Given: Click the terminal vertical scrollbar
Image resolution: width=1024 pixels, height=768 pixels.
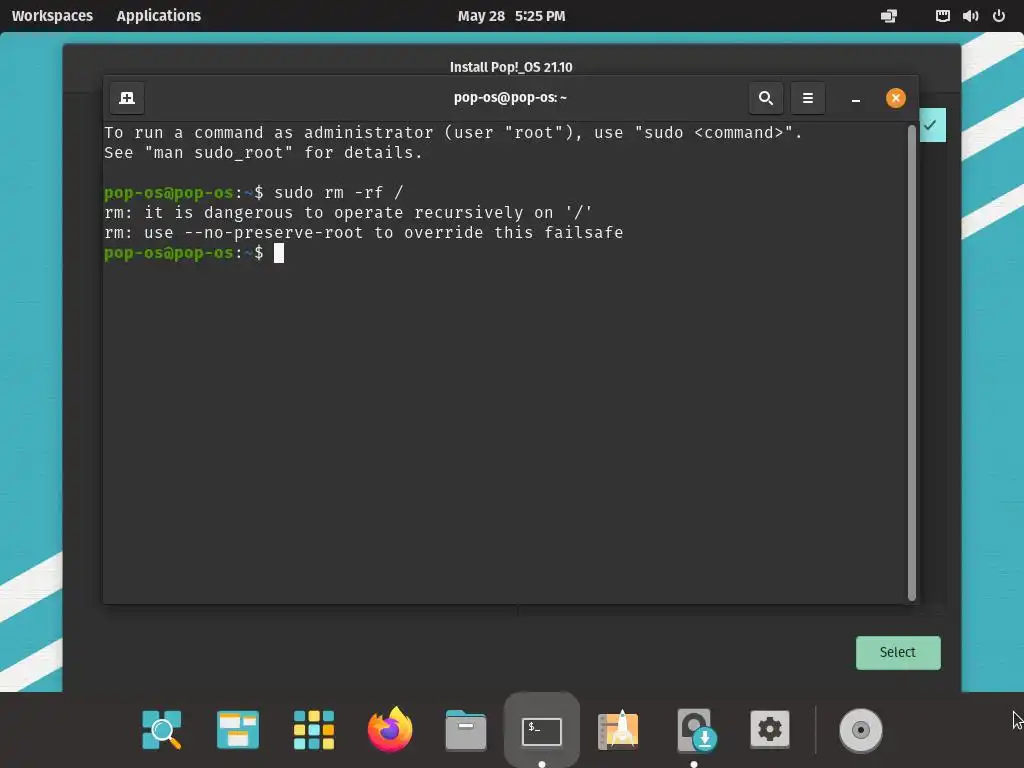Looking at the screenshot, I should point(912,362).
